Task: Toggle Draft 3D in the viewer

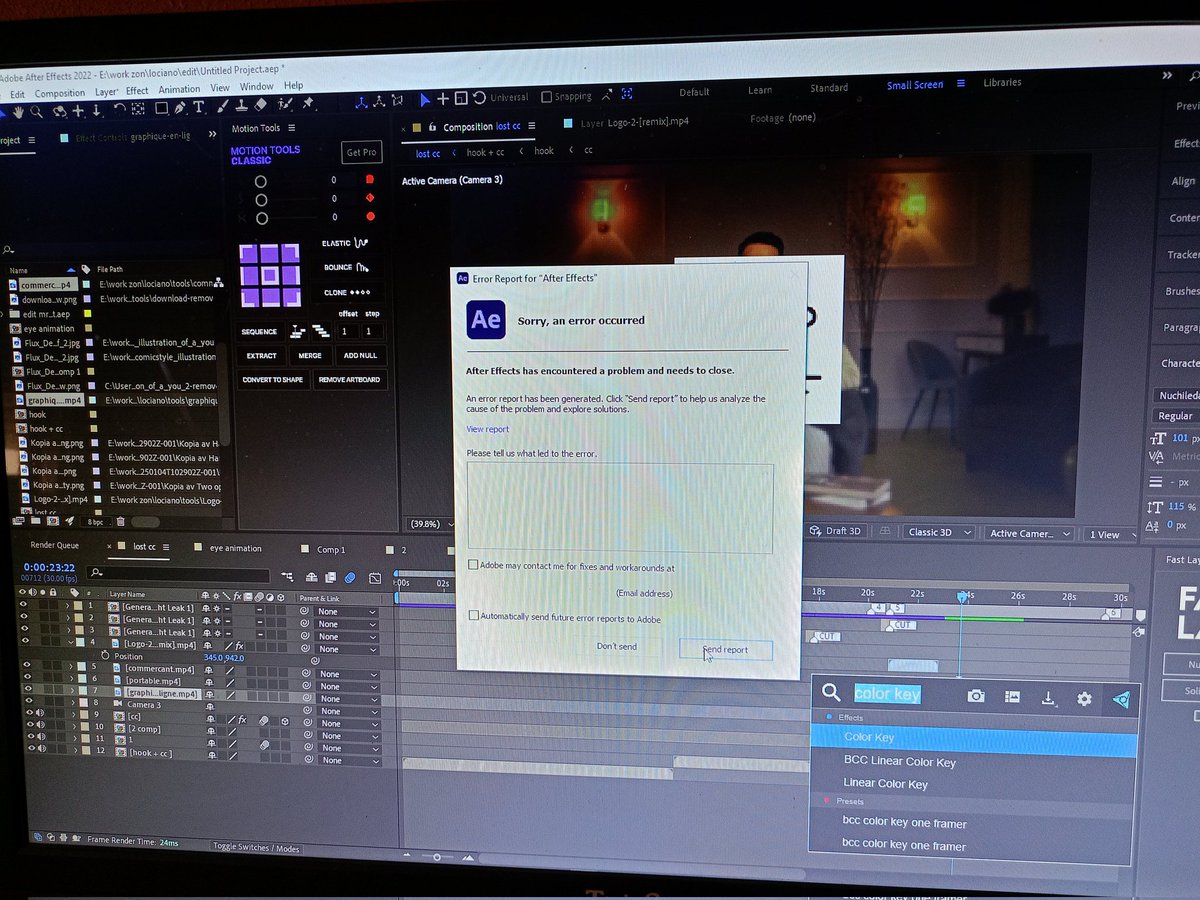Action: pyautogui.click(x=835, y=531)
